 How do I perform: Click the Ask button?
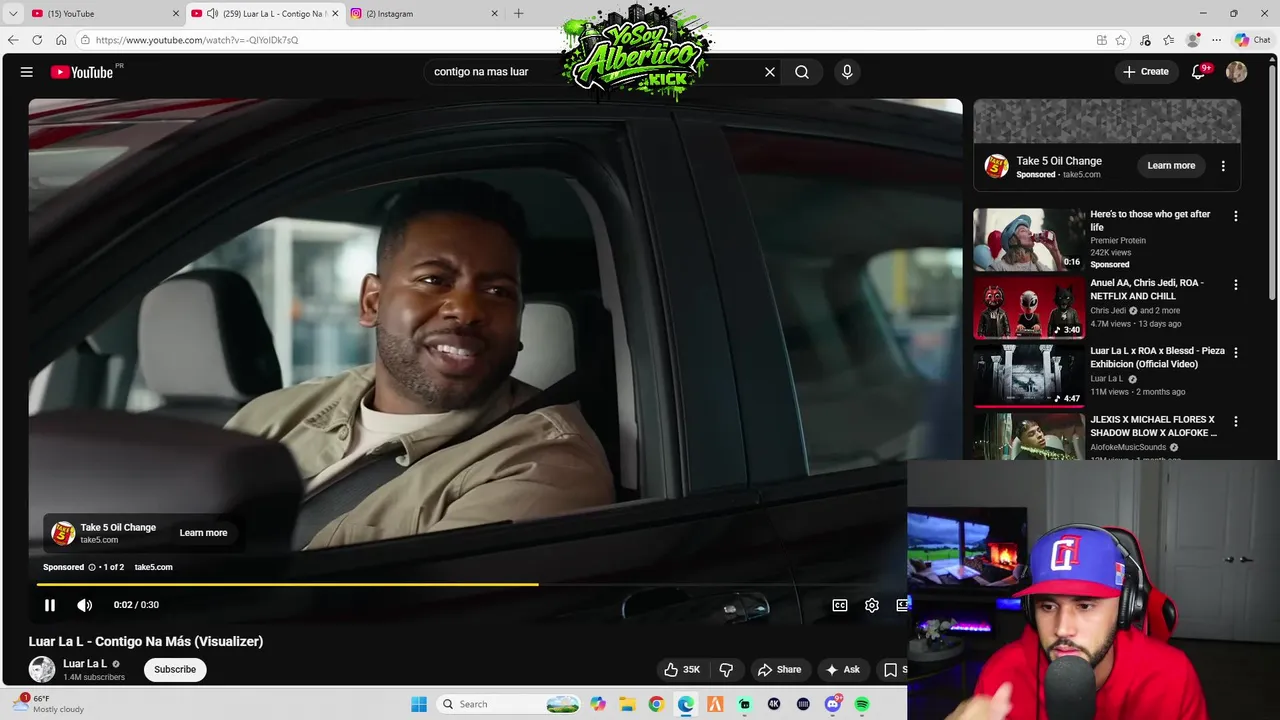(x=842, y=670)
